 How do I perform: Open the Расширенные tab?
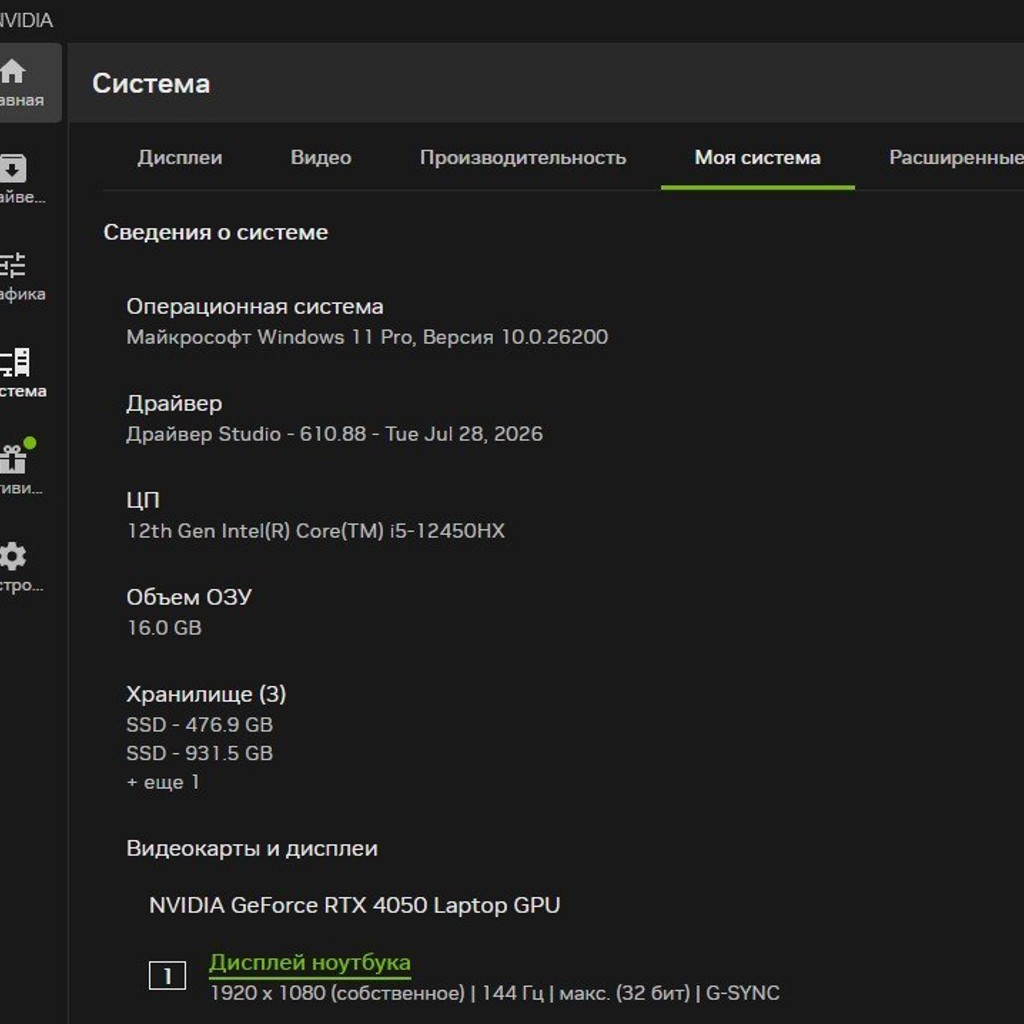956,157
